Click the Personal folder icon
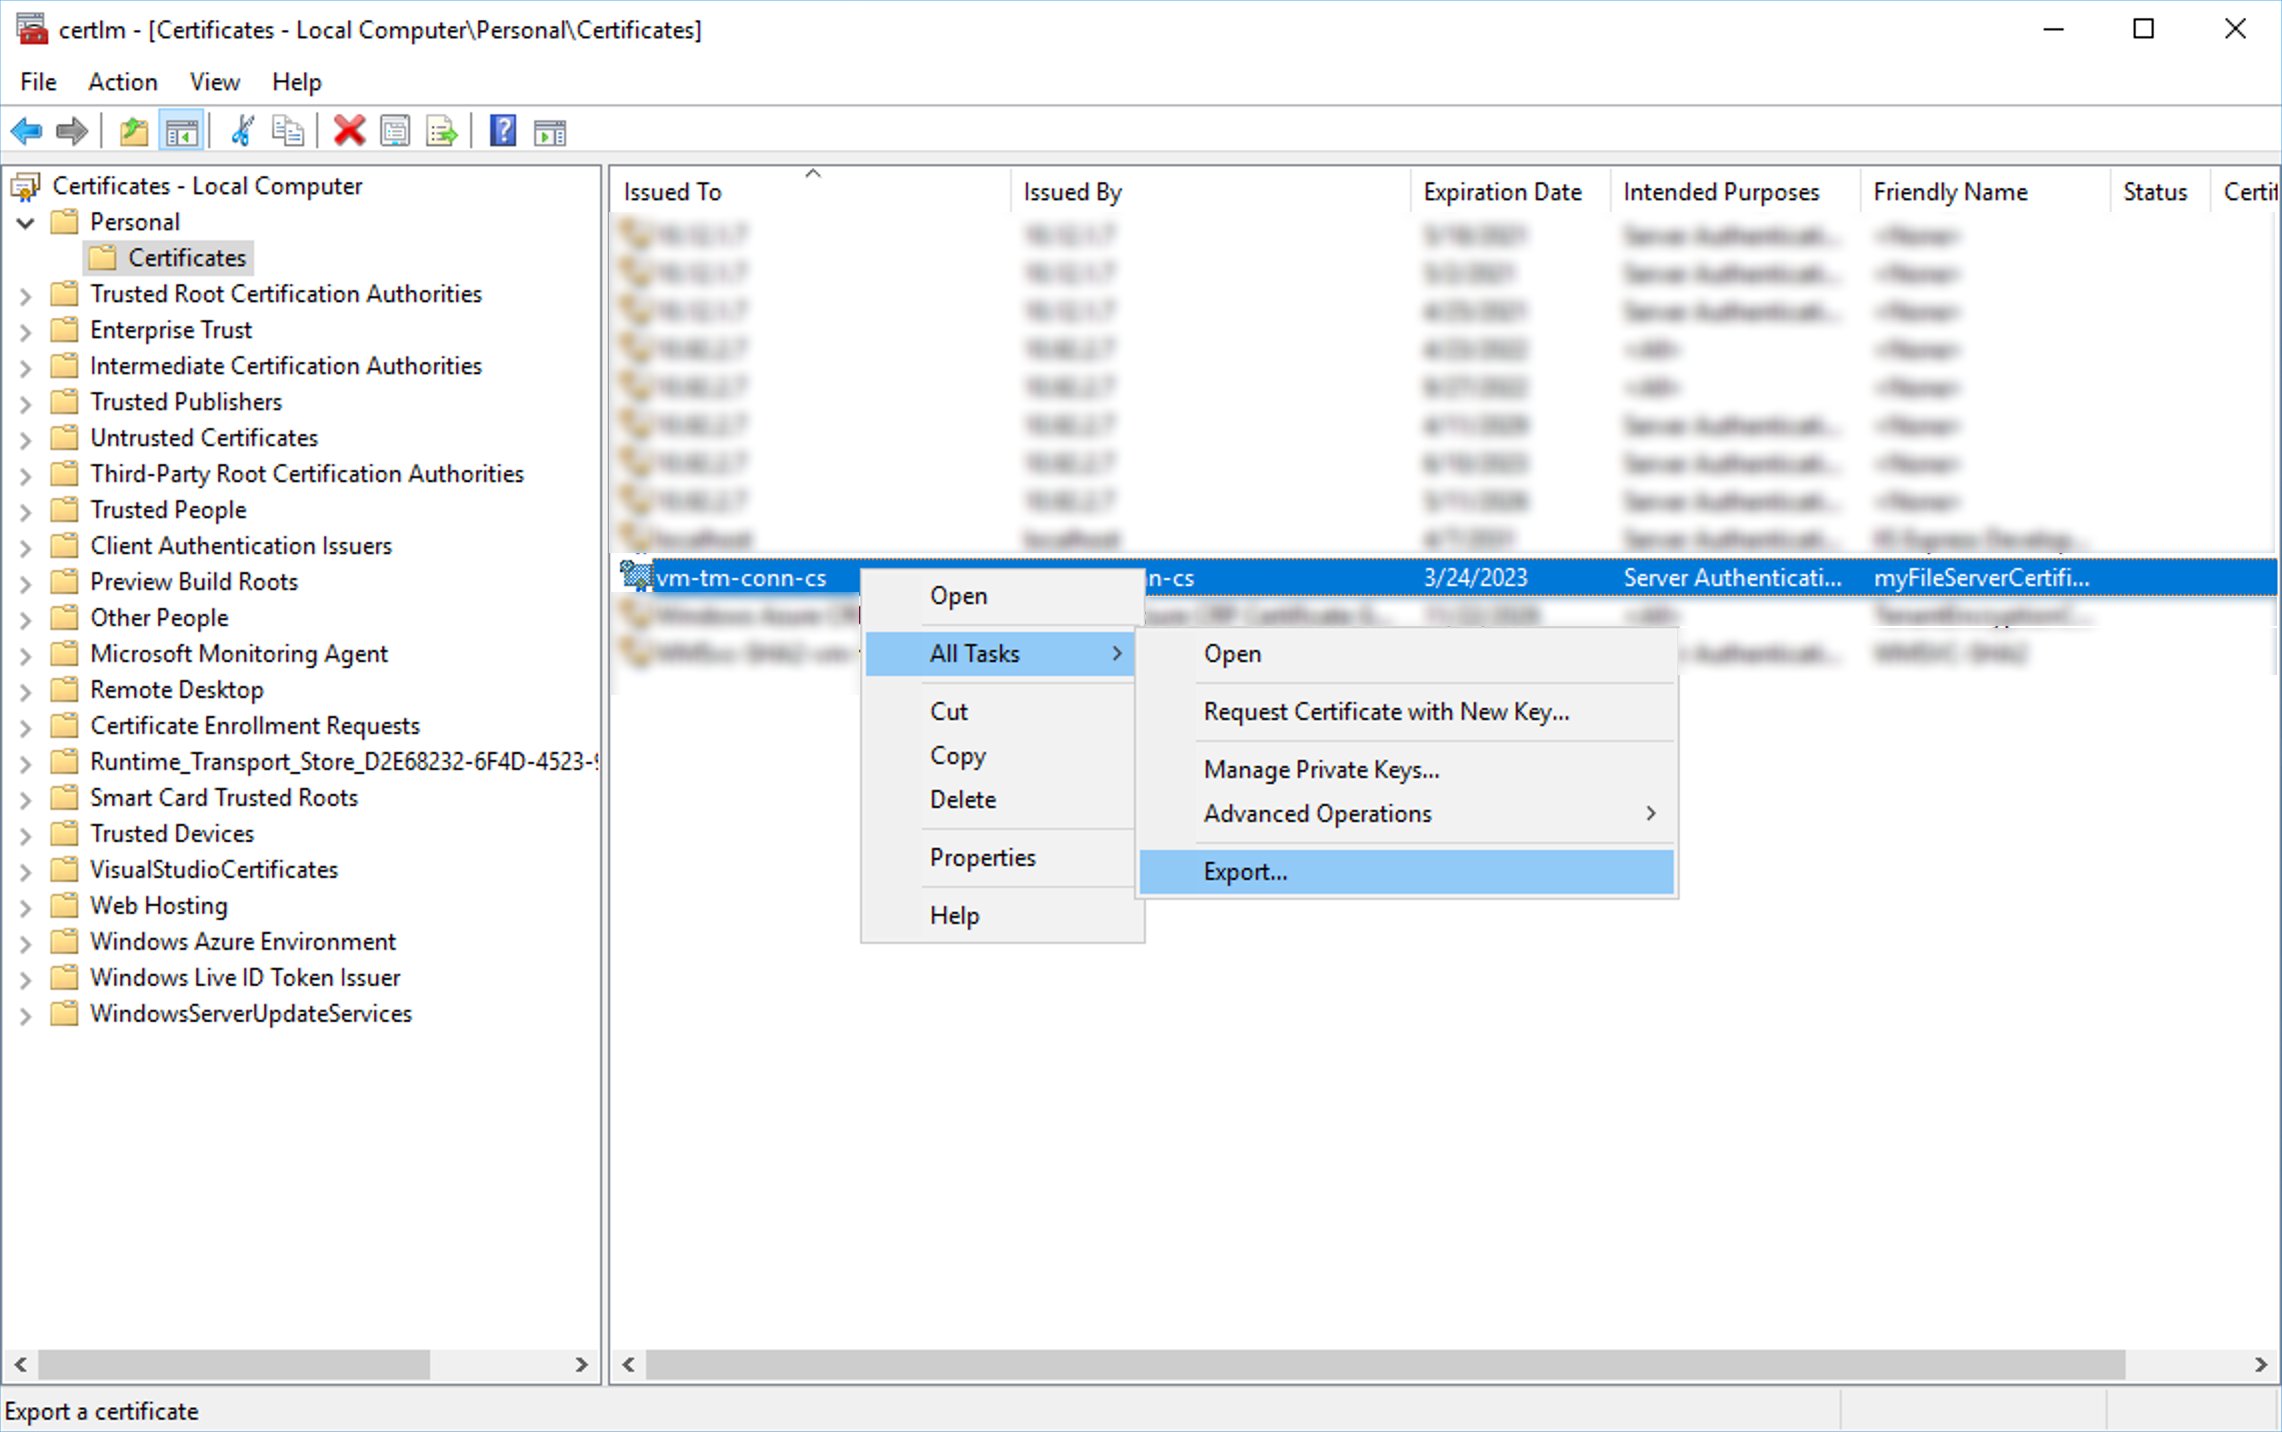The height and width of the screenshot is (1432, 2282). [64, 222]
